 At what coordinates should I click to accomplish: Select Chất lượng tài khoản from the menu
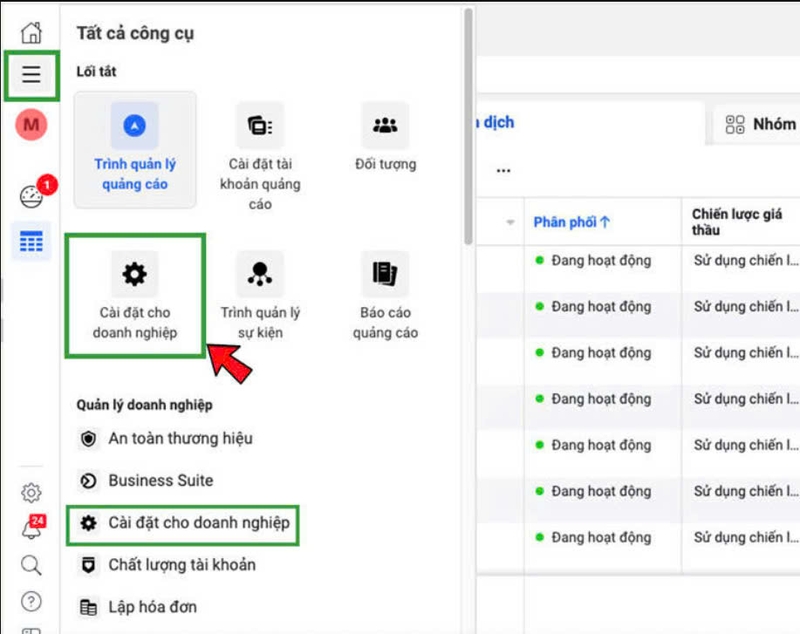pyautogui.click(x=163, y=564)
